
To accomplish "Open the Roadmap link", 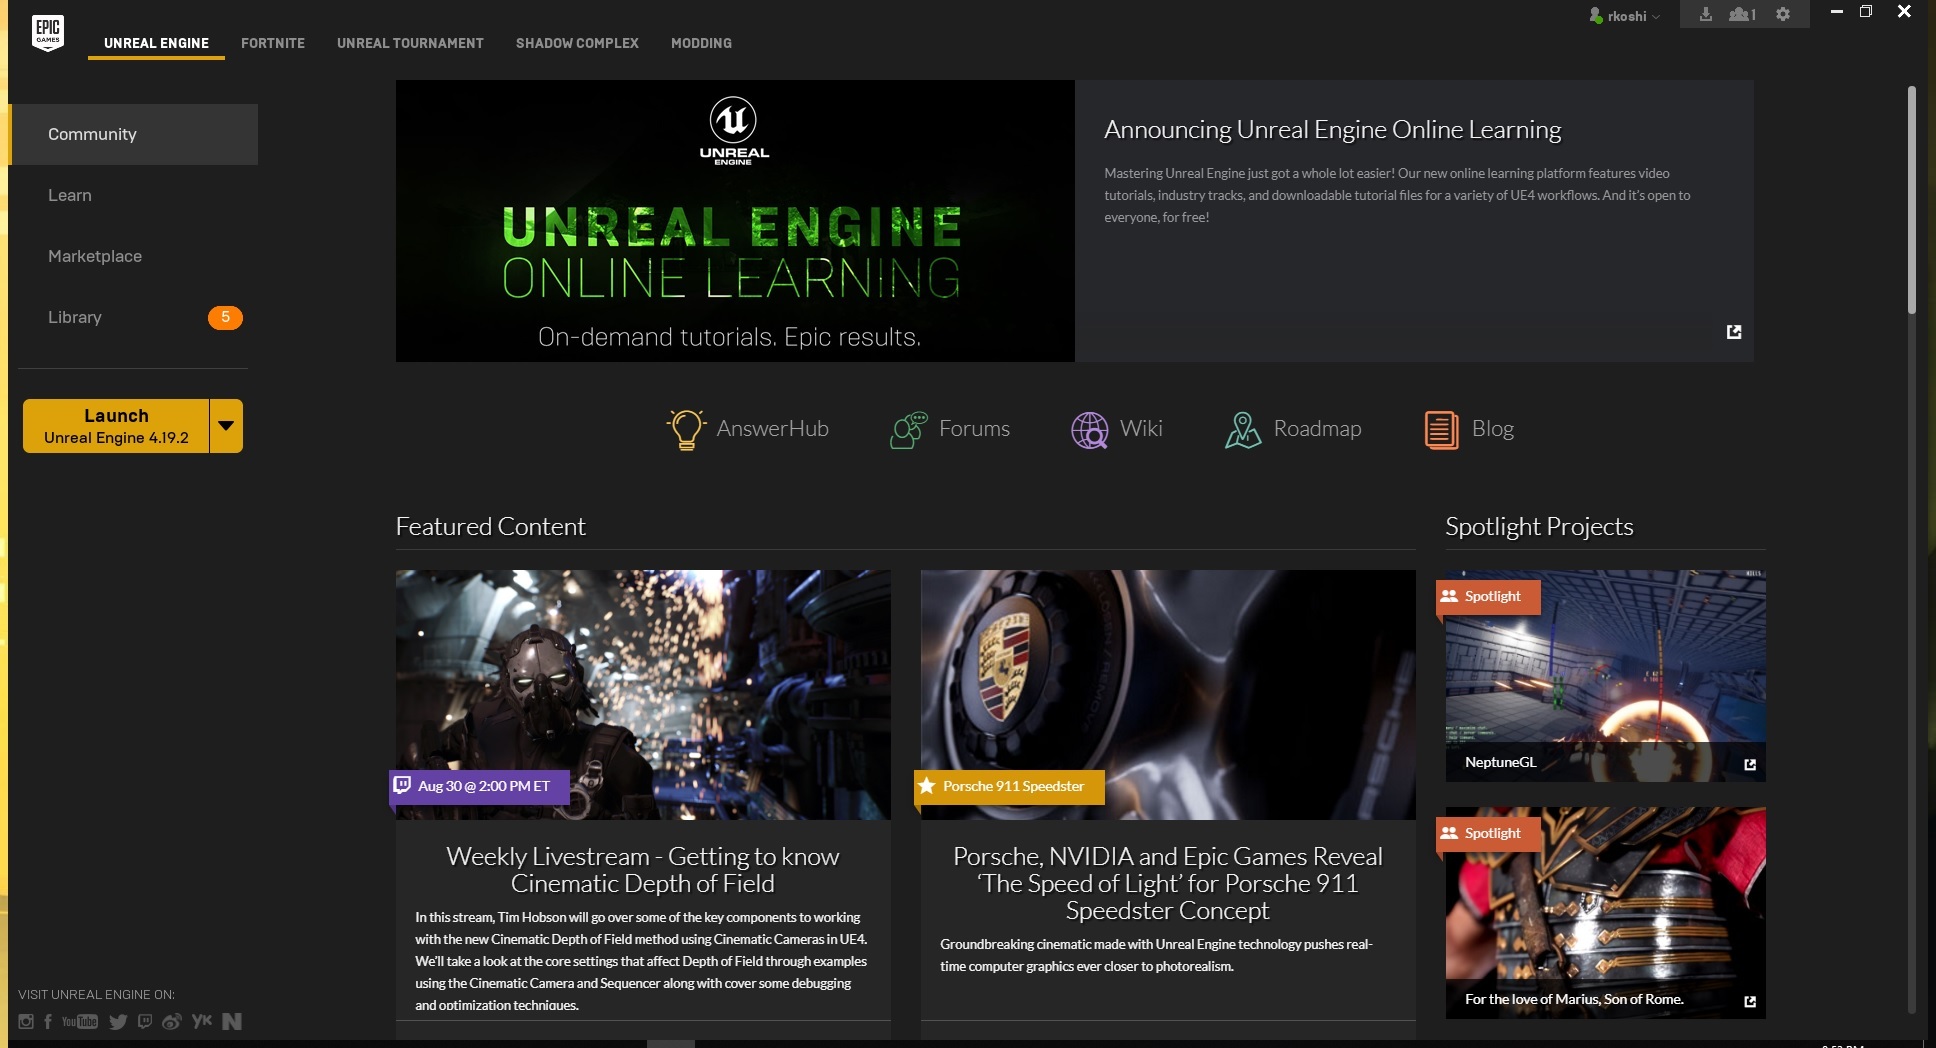I will [x=1293, y=429].
